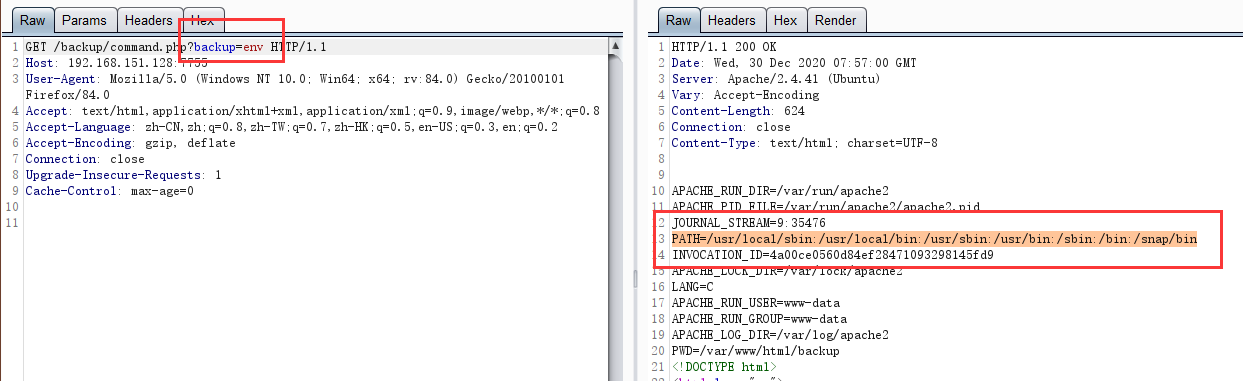This screenshot has height=381, width=1243.
Task: Click the <!DOCTYPE html> line
Action: 724,367
